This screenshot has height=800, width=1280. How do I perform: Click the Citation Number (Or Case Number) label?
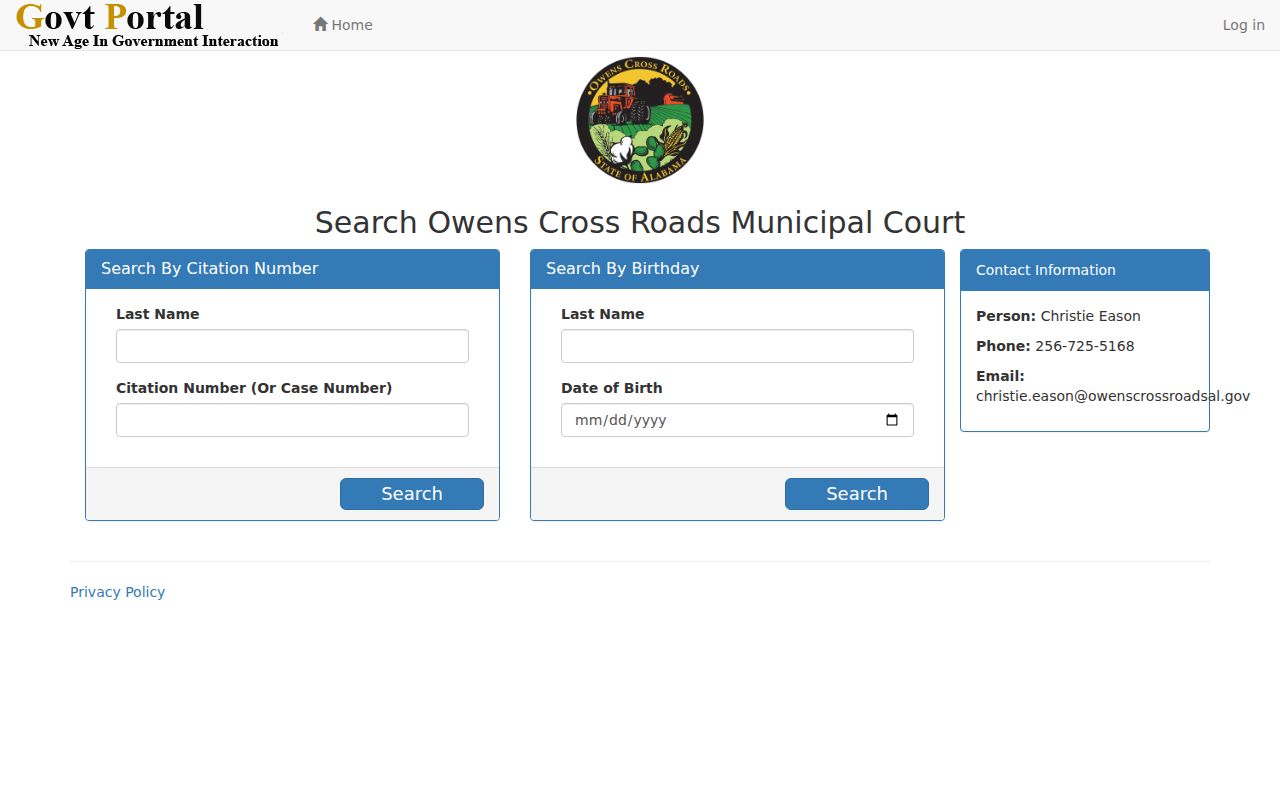254,388
